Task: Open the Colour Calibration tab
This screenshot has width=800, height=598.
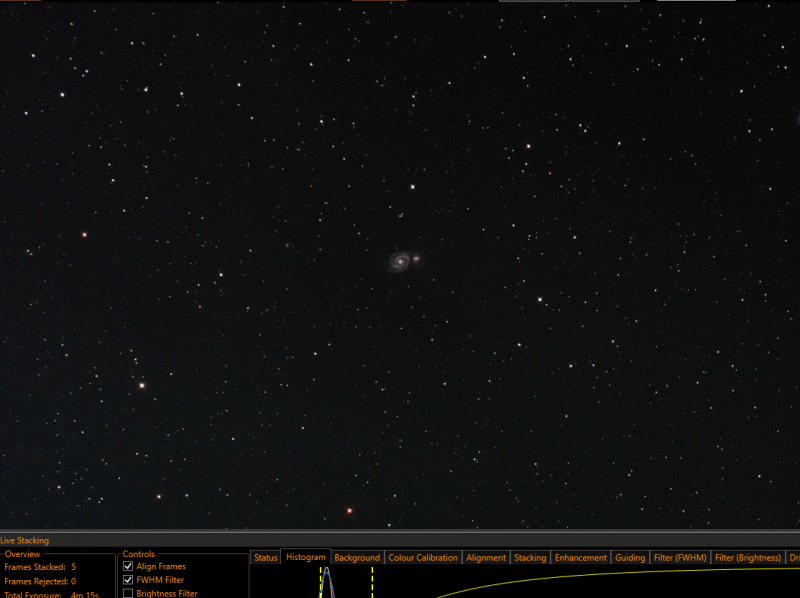Action: [x=423, y=558]
